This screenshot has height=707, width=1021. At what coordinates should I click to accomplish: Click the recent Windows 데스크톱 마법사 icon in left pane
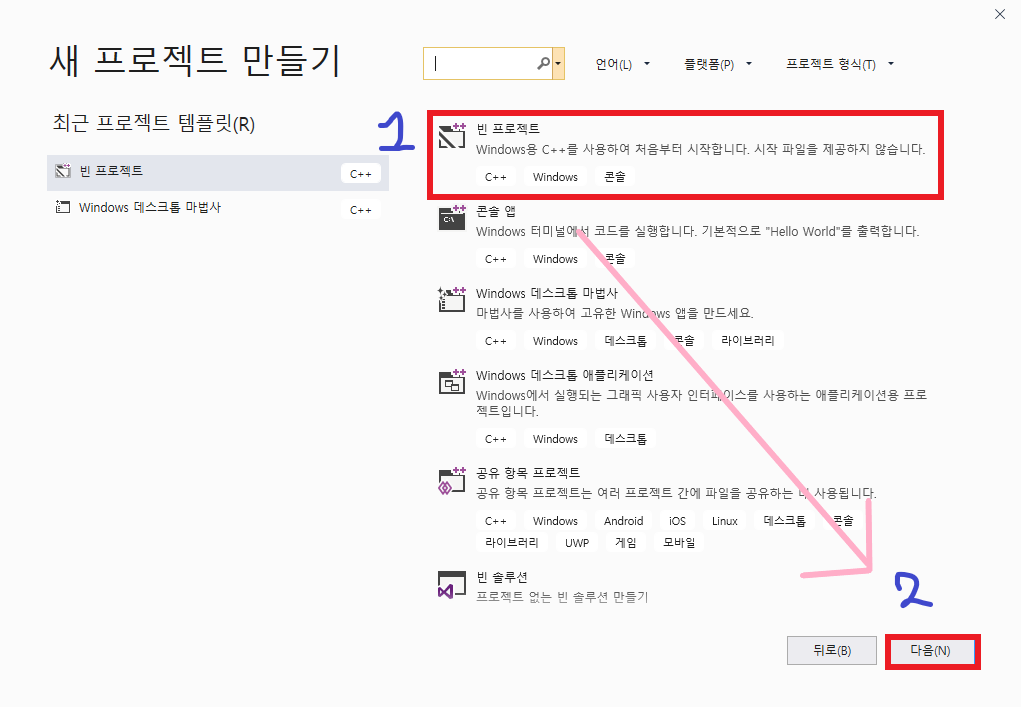point(63,208)
